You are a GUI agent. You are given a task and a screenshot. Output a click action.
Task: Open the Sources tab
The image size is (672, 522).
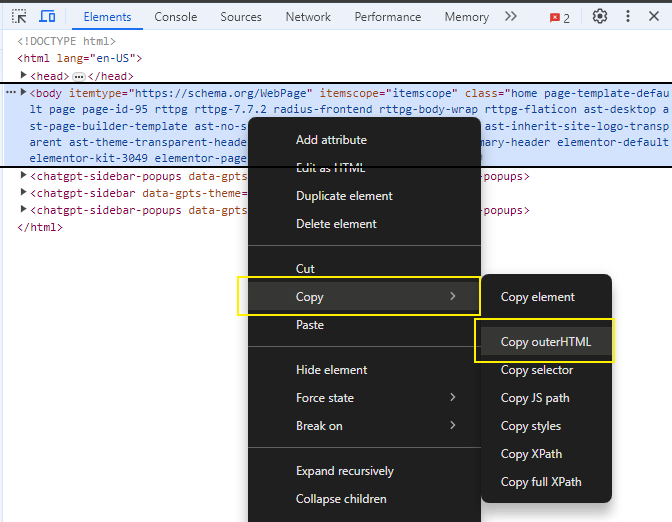241,17
